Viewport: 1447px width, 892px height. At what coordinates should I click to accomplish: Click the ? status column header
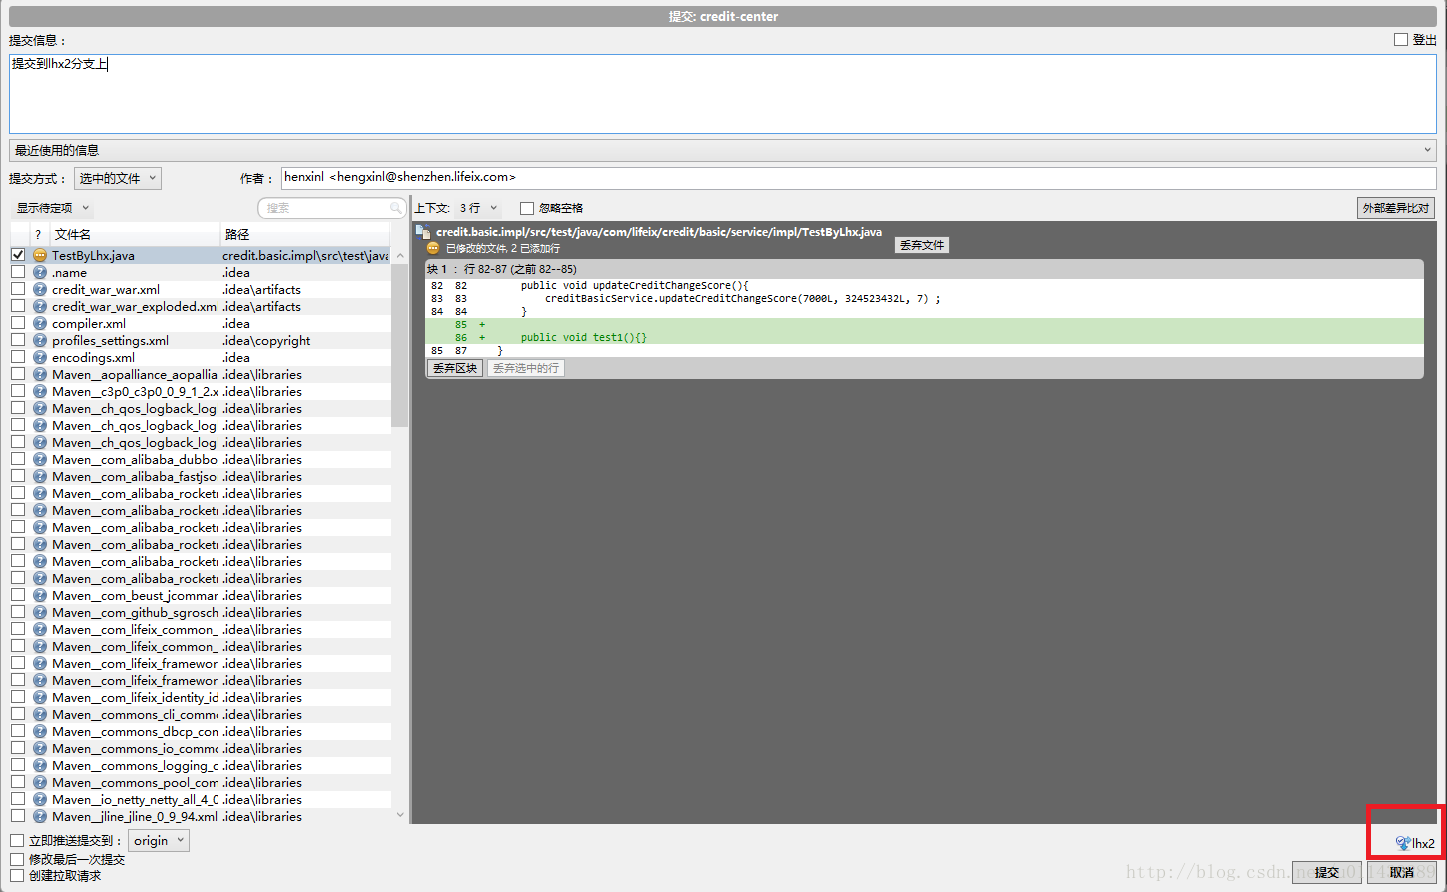pos(38,234)
